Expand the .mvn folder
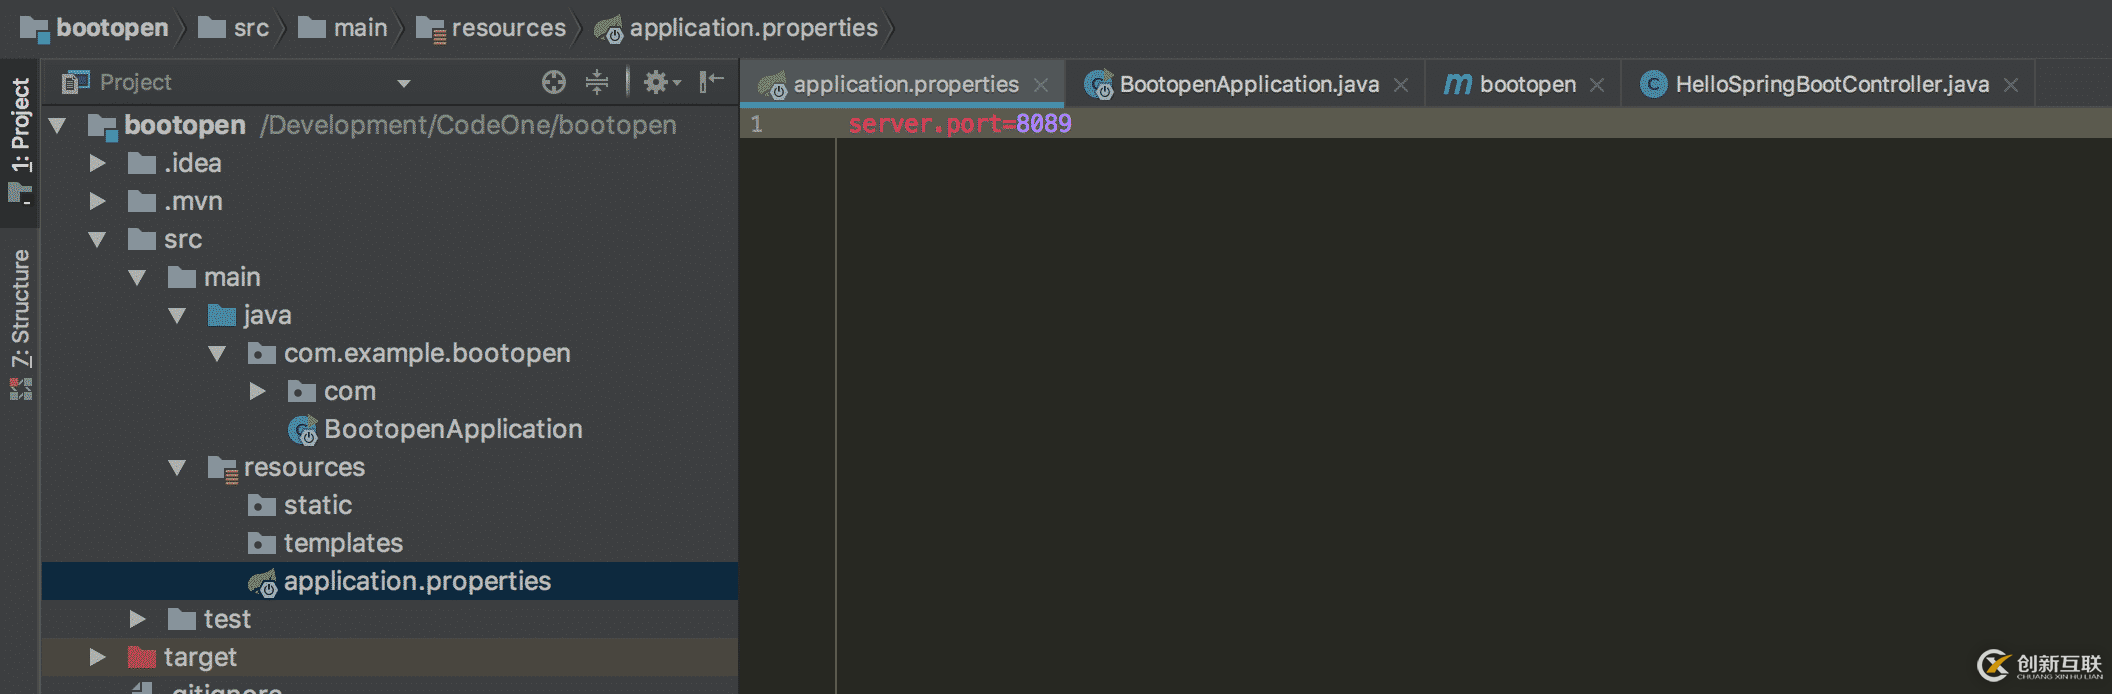The image size is (2112, 694). pos(97,201)
